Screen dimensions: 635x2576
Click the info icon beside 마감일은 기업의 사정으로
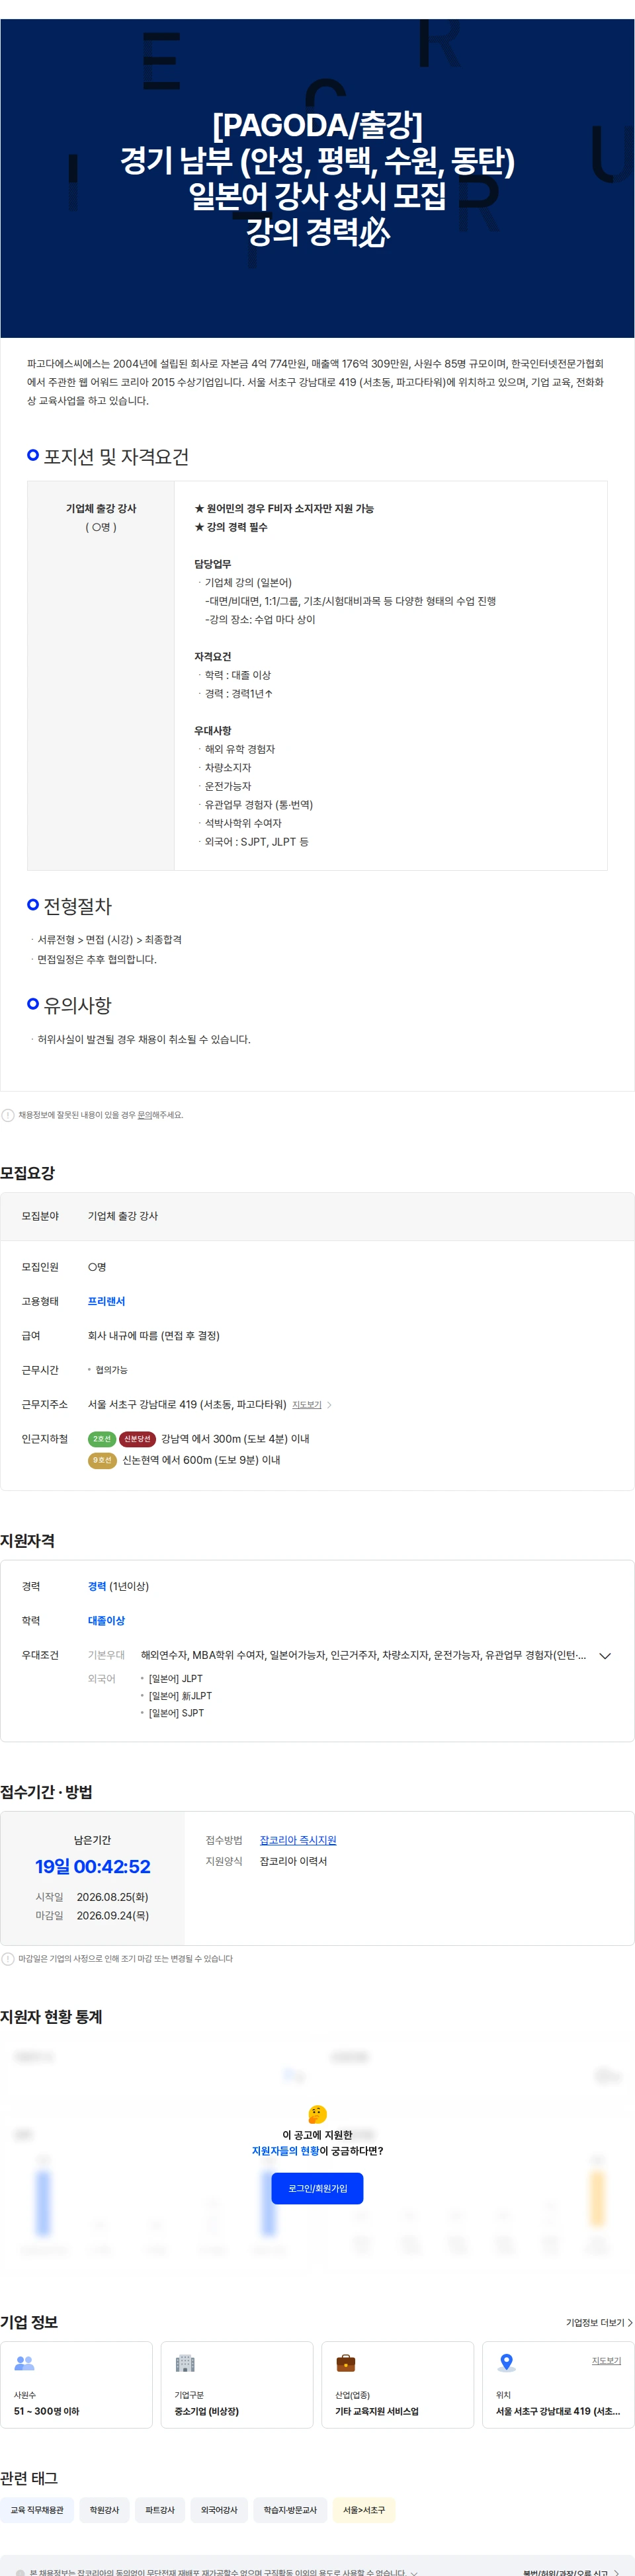coord(8,1959)
